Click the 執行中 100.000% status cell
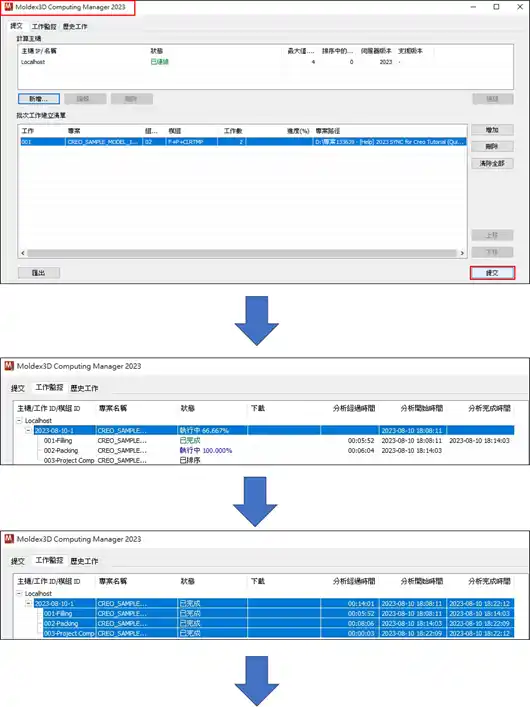Viewport: 530px width, 707px height. (x=206, y=450)
